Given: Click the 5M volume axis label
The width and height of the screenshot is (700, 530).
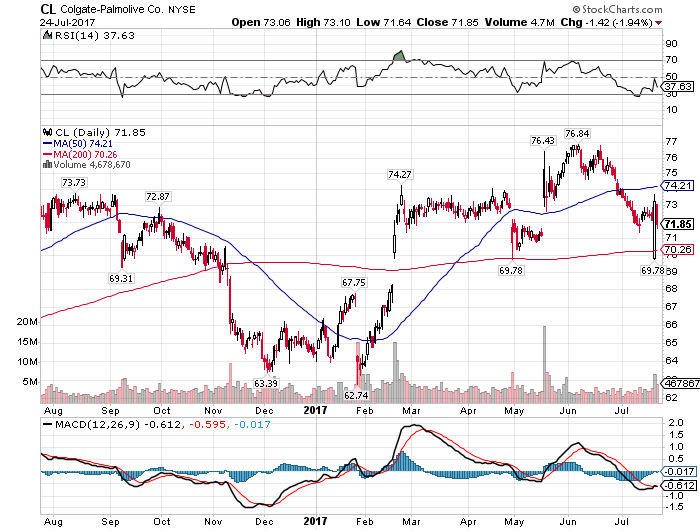Looking at the screenshot, I should 30,382.
